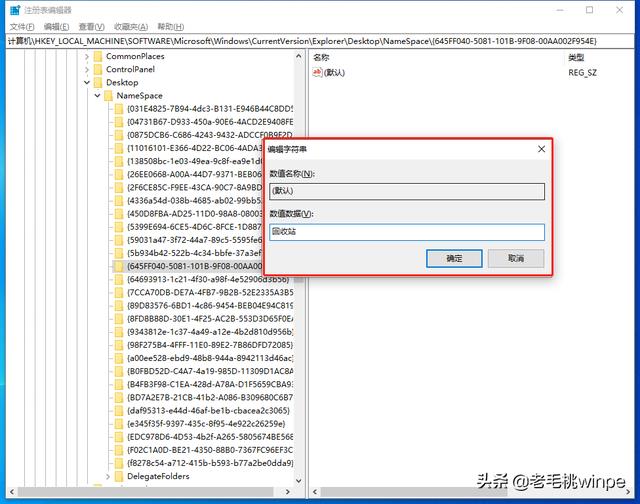The image size is (640, 504).
Task: Select the {B4FB3F98-C1EA-428d key text
Action: click(x=210, y=384)
